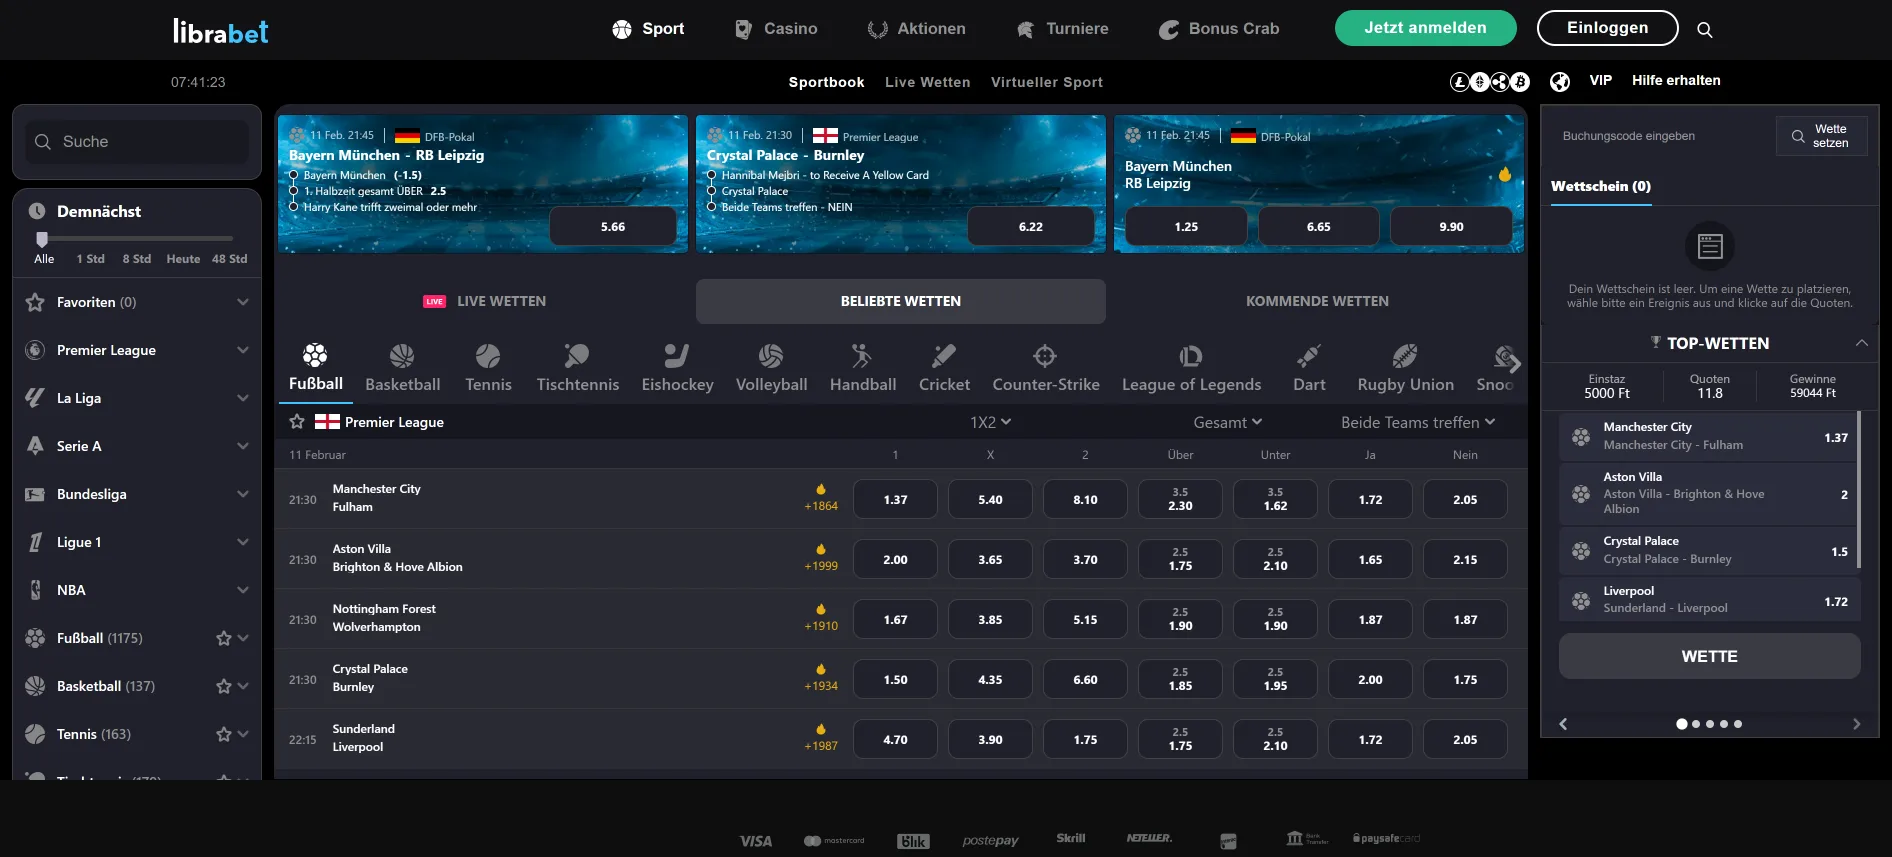Switch to Virtueller Sport tab
The width and height of the screenshot is (1892, 857).
pyautogui.click(x=1046, y=82)
